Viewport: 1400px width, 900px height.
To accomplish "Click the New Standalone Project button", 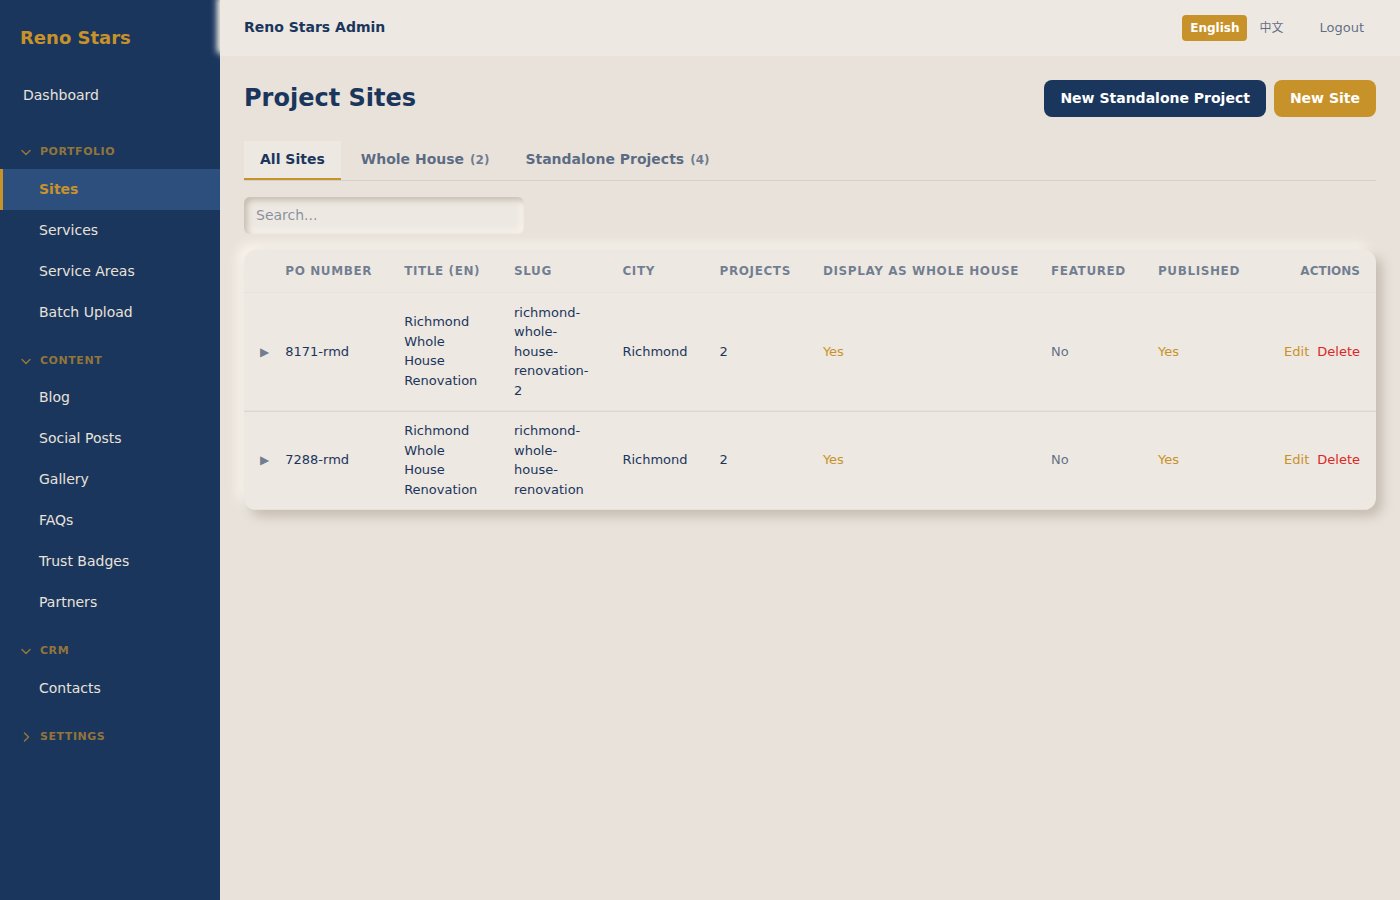I will [1154, 98].
